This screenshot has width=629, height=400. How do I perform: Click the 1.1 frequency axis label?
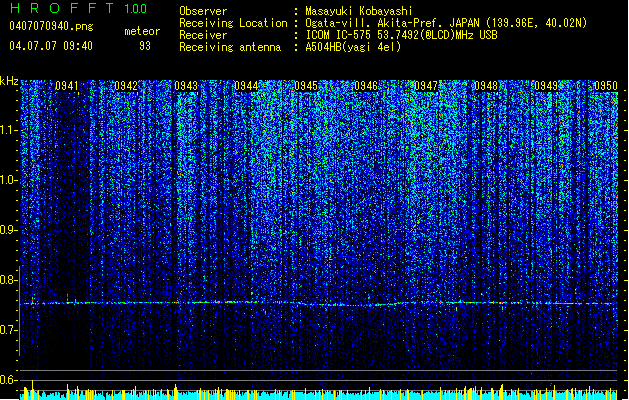pyautogui.click(x=9, y=131)
